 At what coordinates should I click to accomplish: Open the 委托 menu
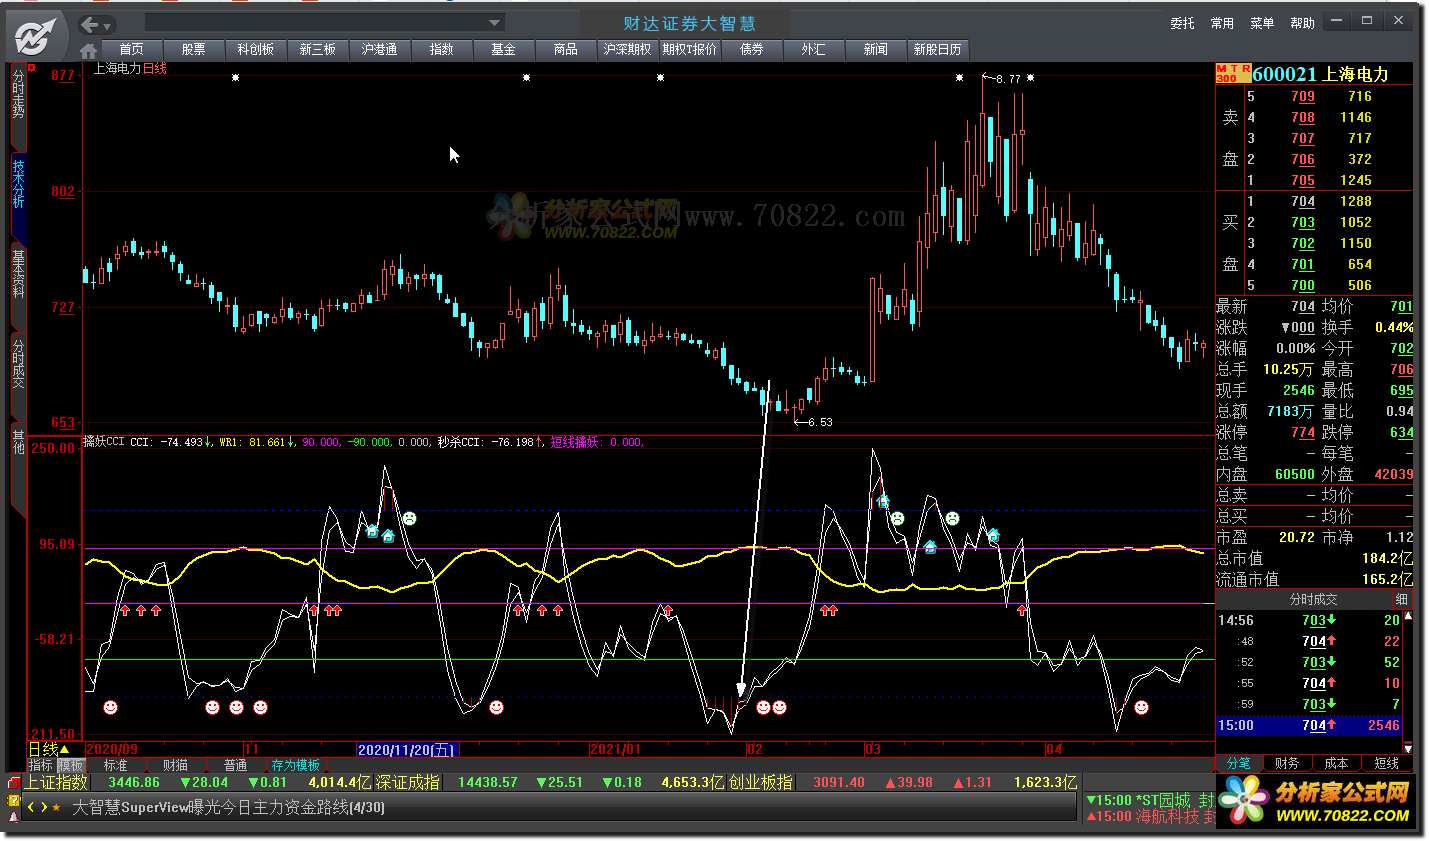tap(1182, 23)
